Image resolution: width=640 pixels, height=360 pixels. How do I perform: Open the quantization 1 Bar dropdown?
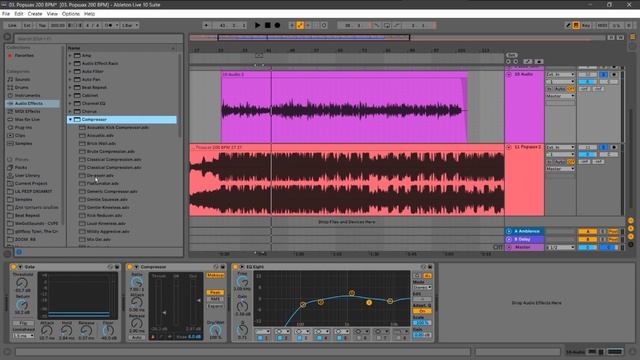tap(130, 25)
